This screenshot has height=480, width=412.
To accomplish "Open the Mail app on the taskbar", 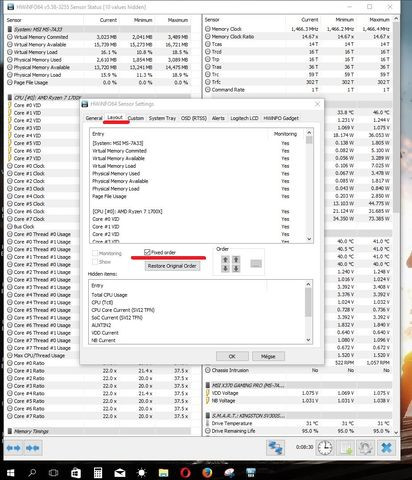I will click(120, 472).
